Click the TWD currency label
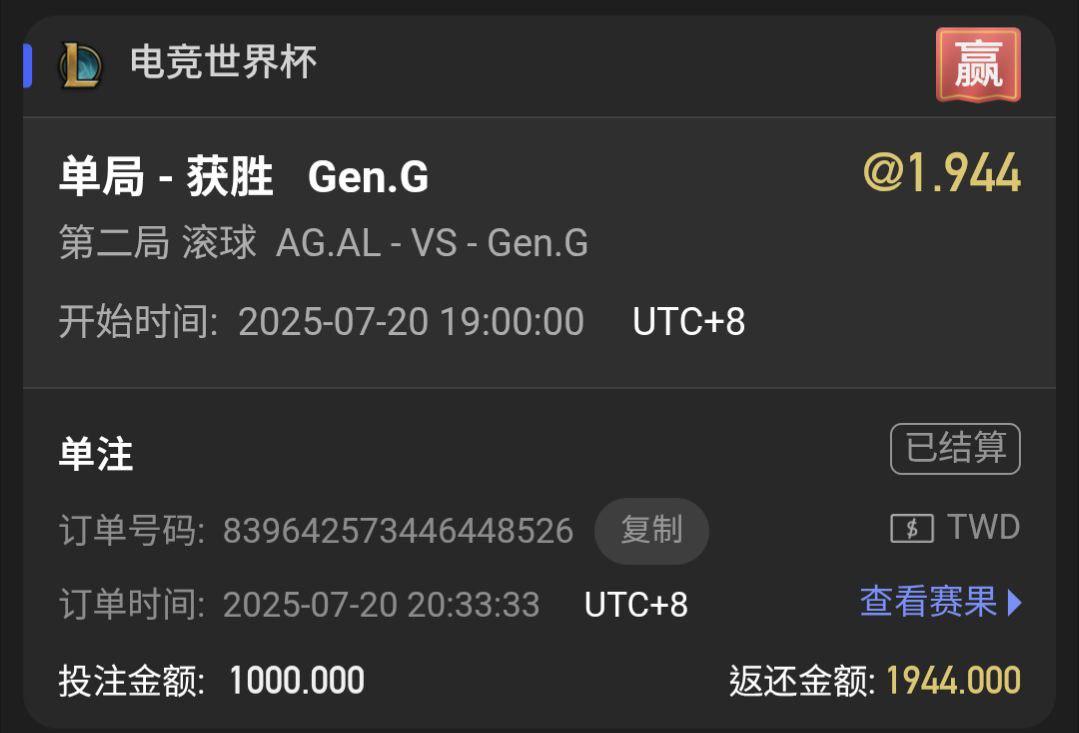1079x733 pixels. coord(983,527)
